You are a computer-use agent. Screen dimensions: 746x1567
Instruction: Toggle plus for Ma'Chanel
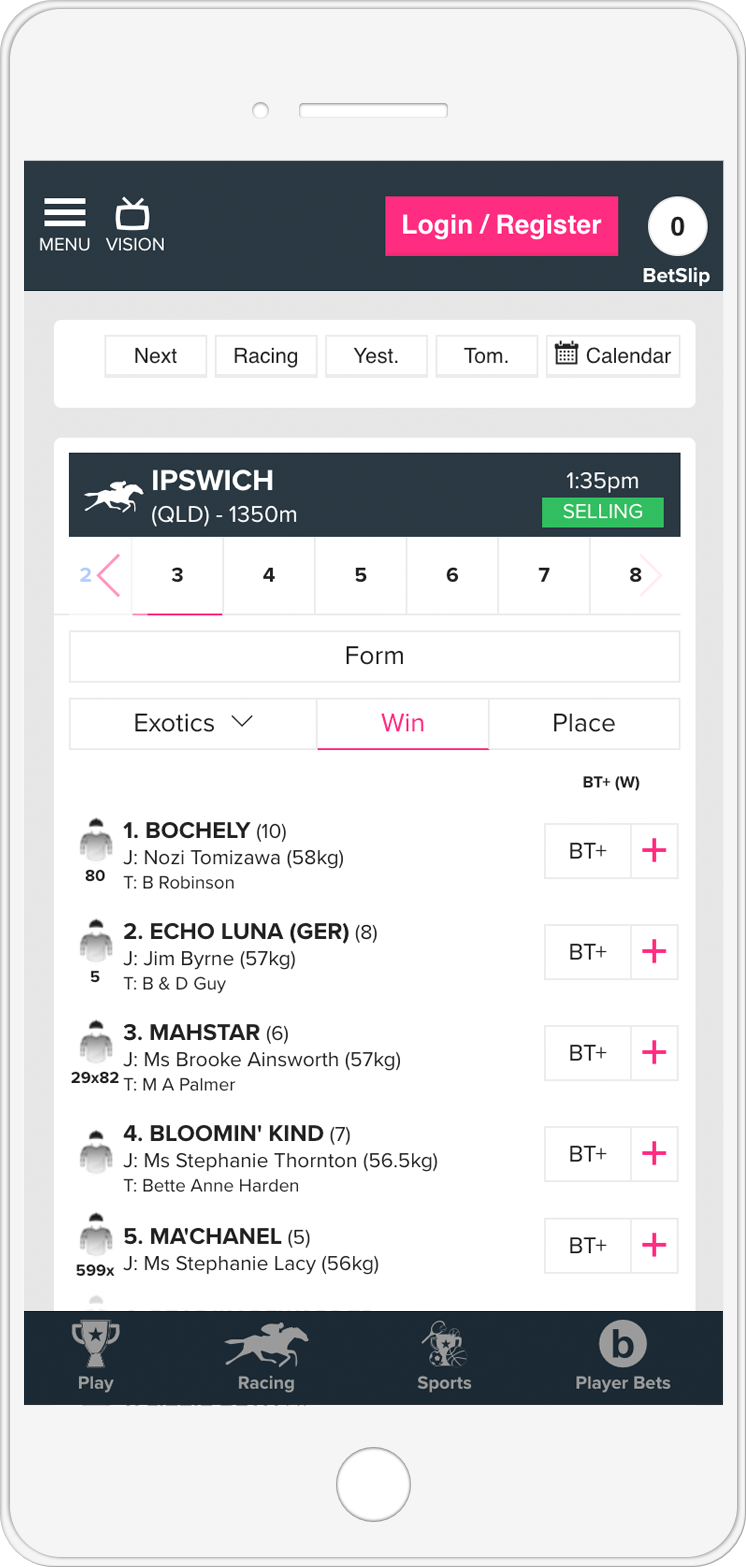point(654,1245)
